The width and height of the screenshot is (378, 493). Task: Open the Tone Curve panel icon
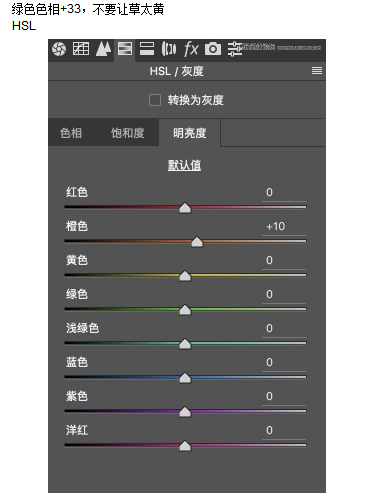(x=81, y=49)
